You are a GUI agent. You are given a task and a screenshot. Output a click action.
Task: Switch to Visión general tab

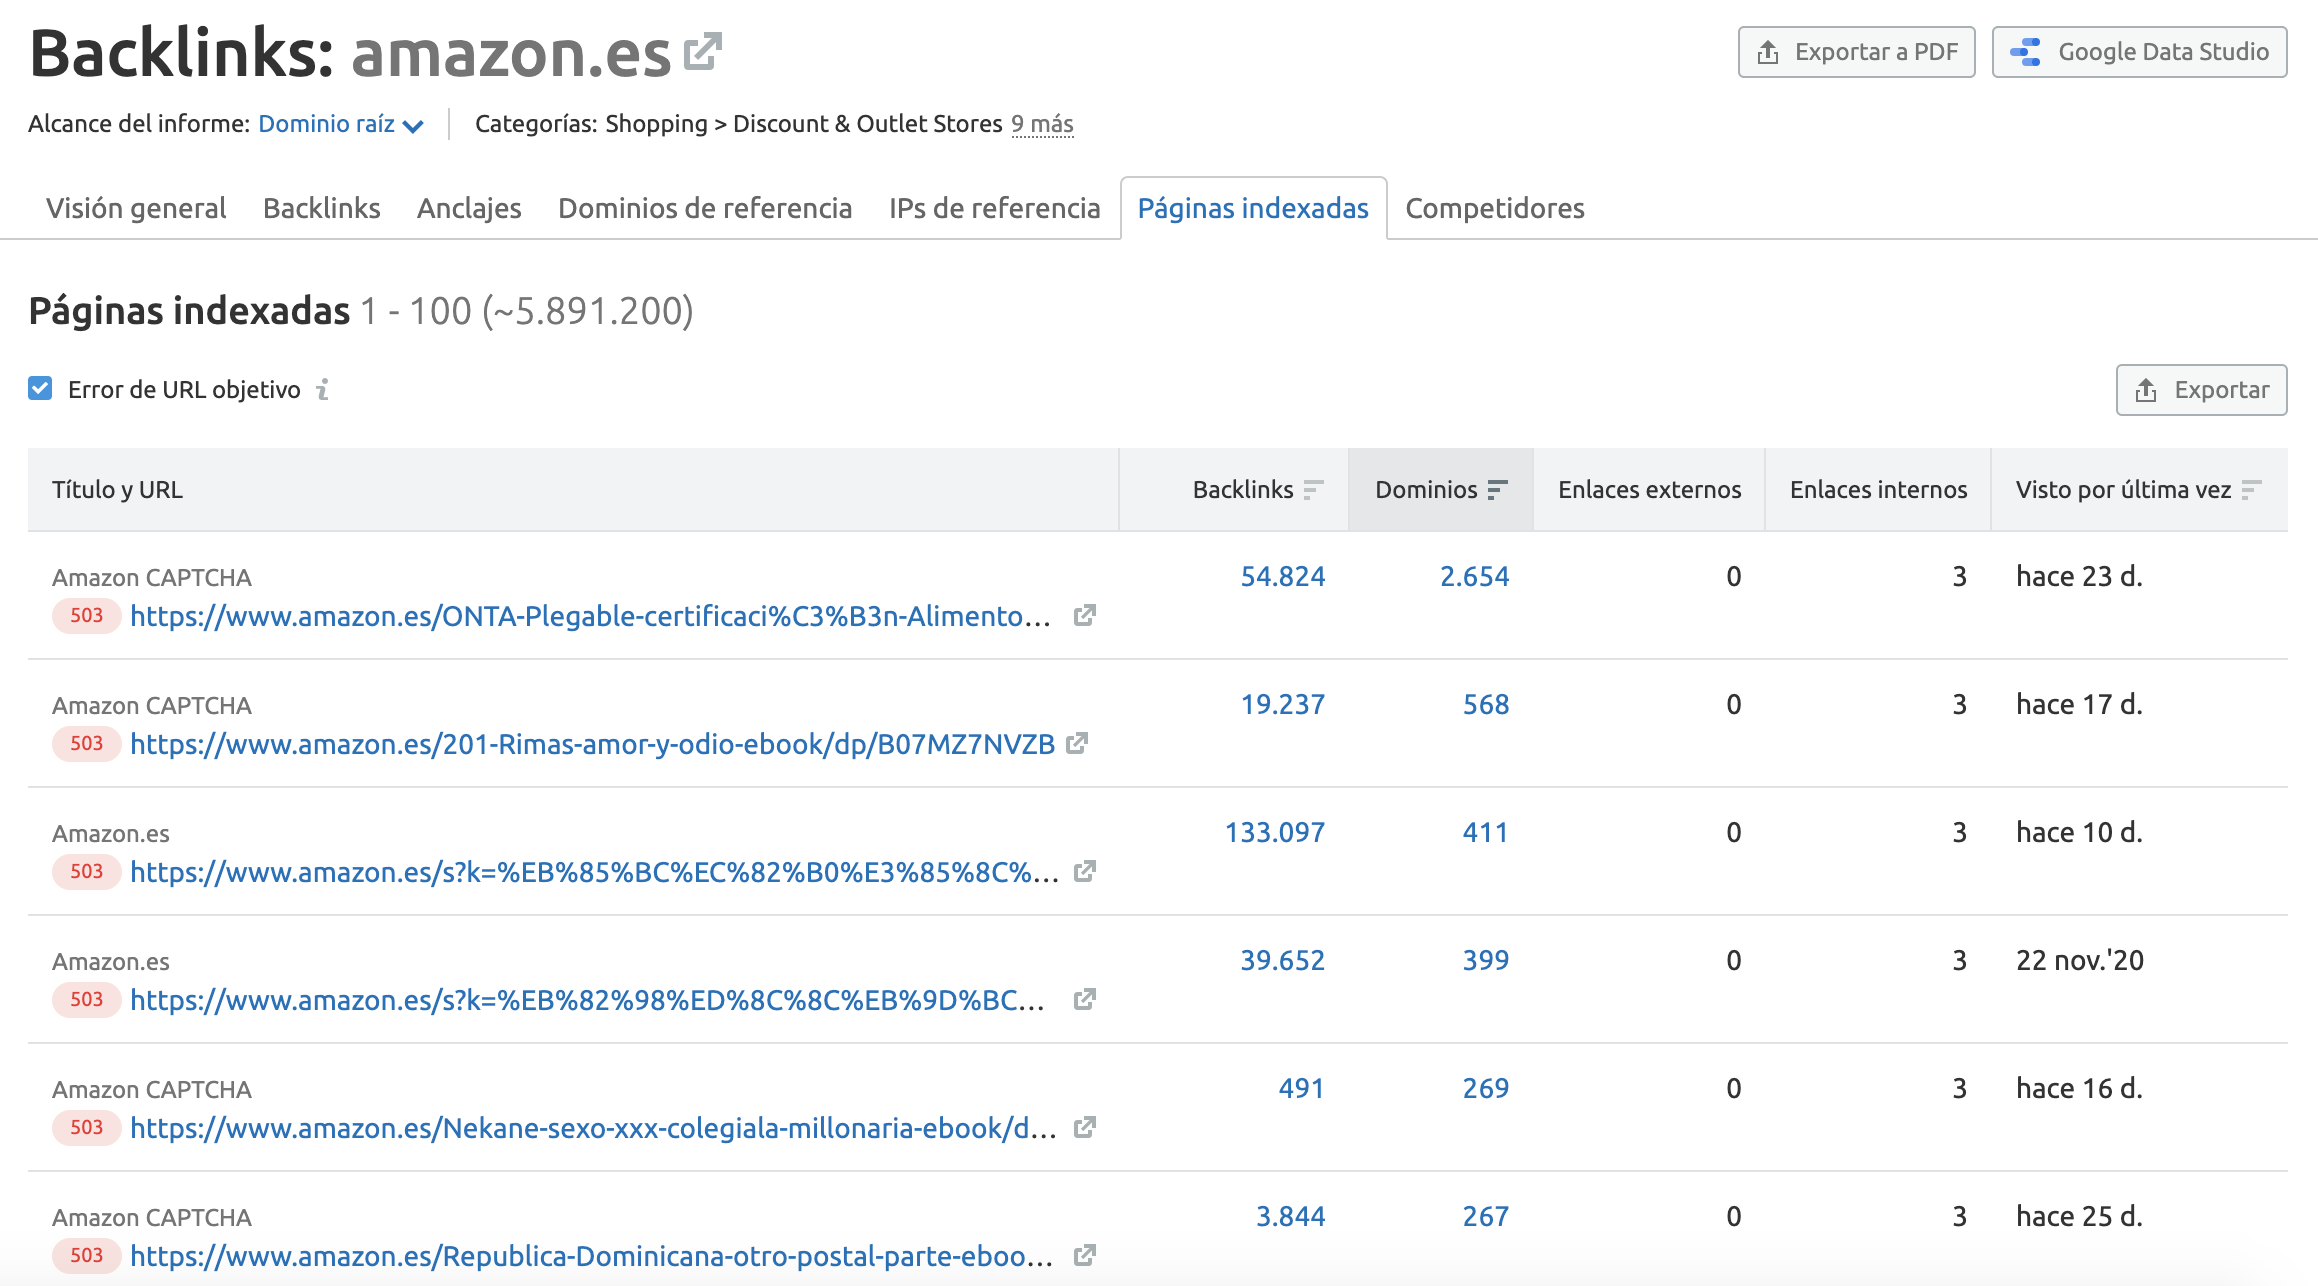[x=136, y=208]
